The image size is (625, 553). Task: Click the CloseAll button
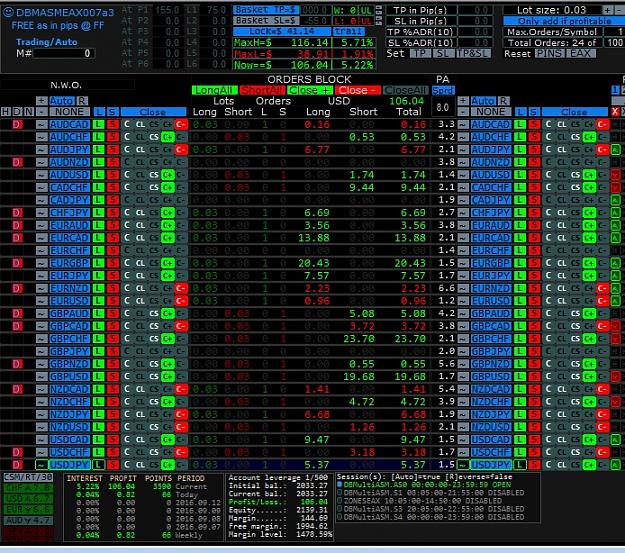(406, 91)
